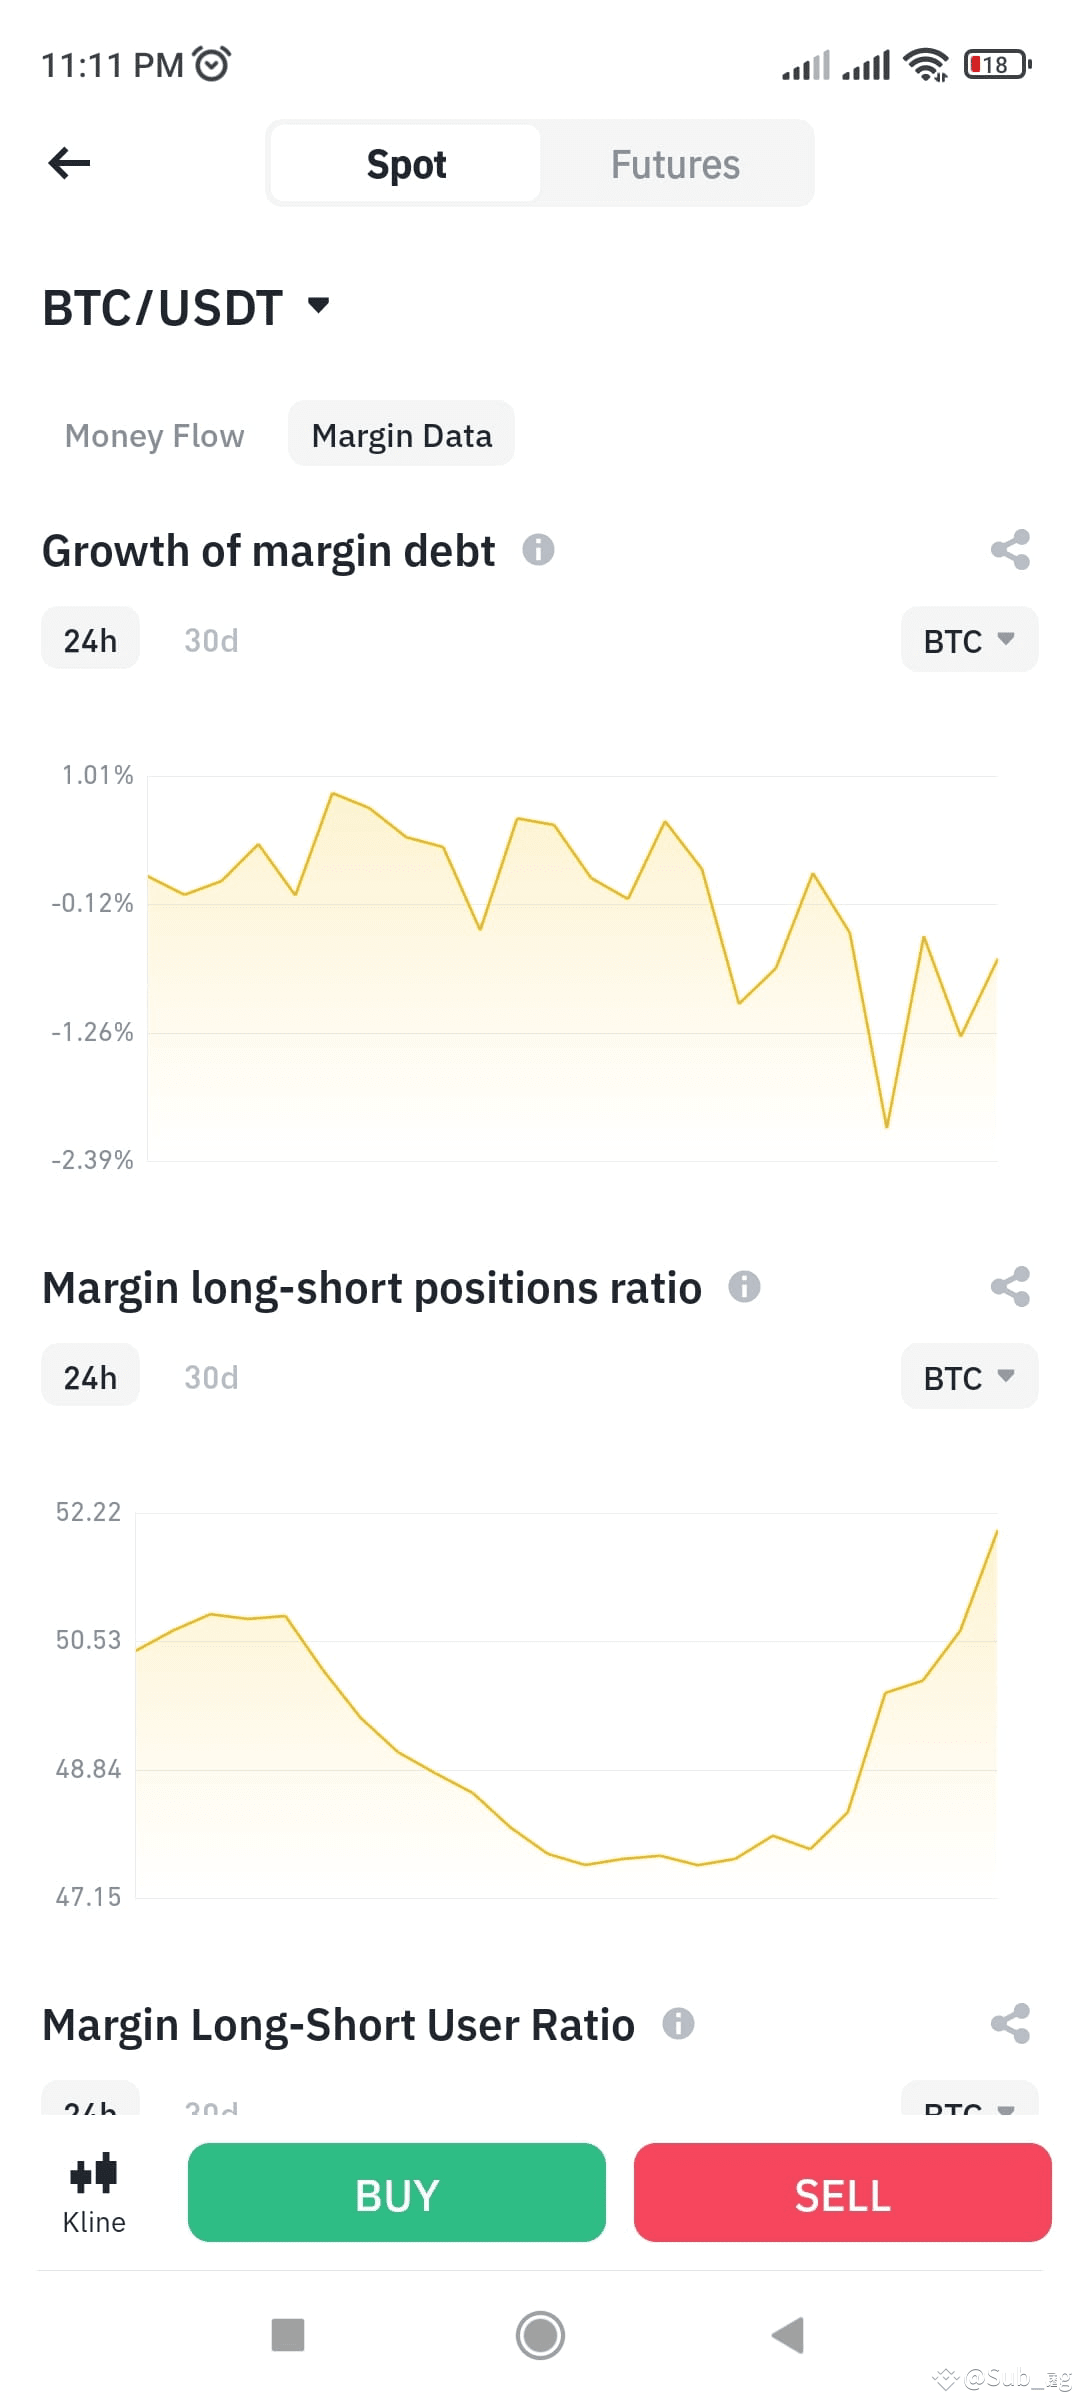
Task: Open the Margin long-short positions ratio info
Action: click(x=744, y=1288)
